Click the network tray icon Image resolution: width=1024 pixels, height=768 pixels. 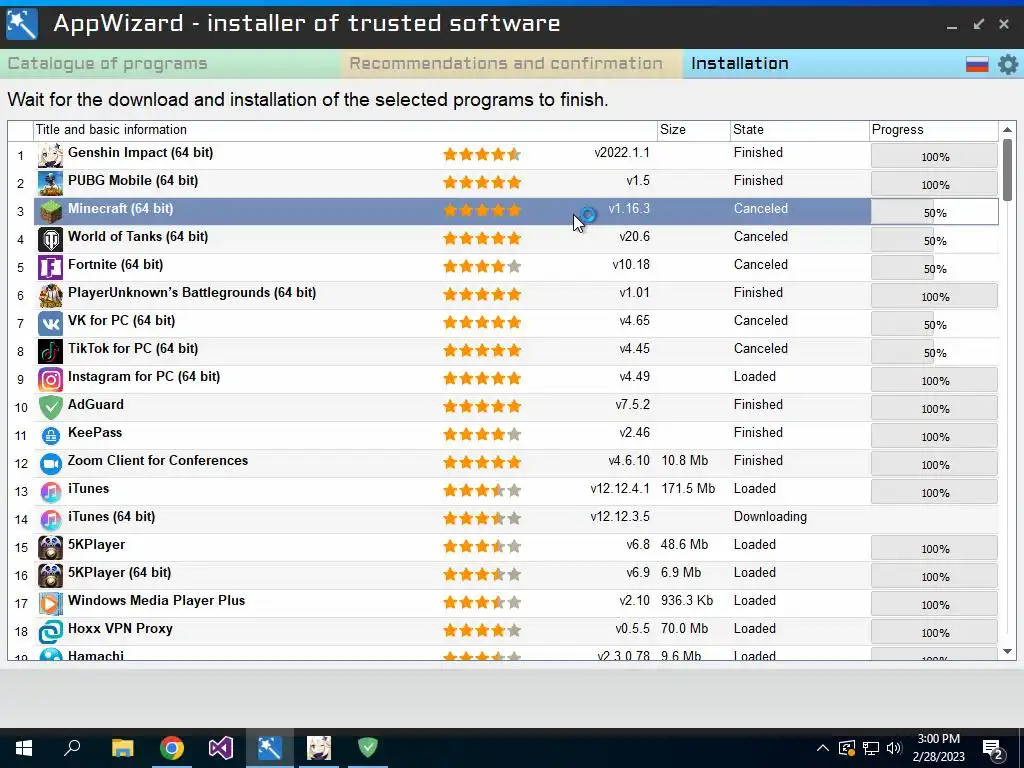[871, 748]
